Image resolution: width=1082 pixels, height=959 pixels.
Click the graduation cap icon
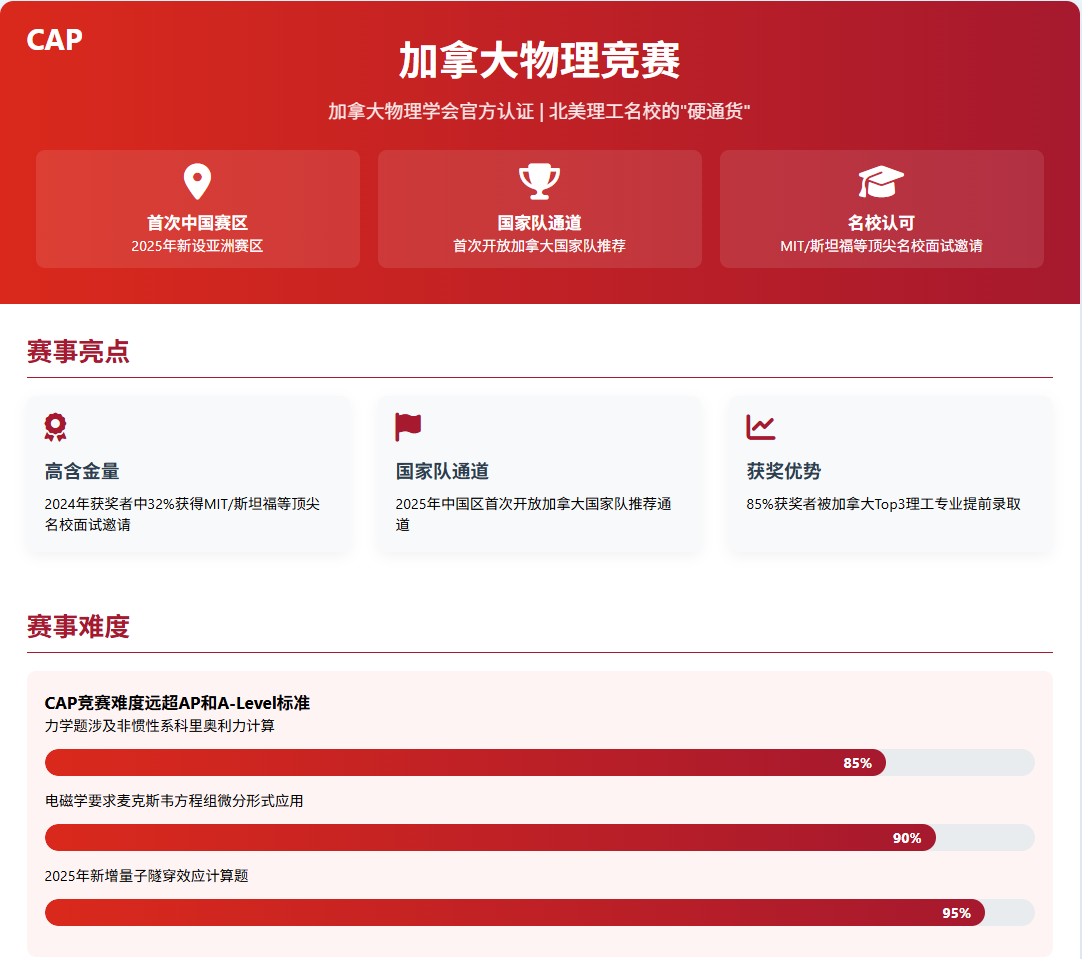(881, 181)
